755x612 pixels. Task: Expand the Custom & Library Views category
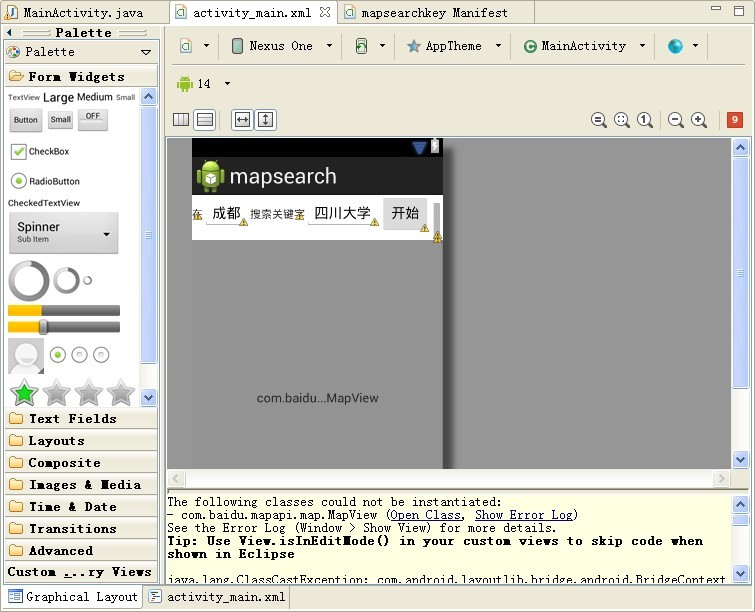coord(81,572)
